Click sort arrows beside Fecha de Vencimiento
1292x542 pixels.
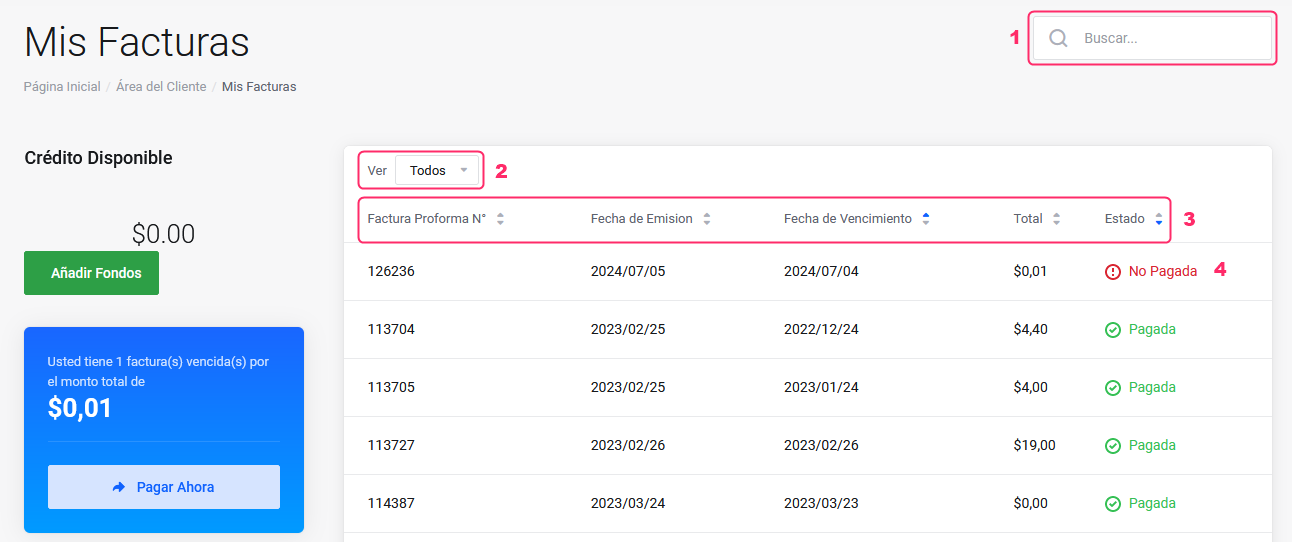(x=926, y=219)
